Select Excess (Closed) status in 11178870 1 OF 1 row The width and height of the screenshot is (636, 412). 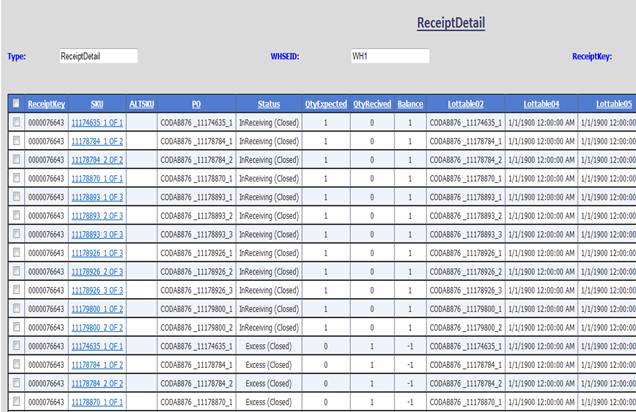coord(269,402)
